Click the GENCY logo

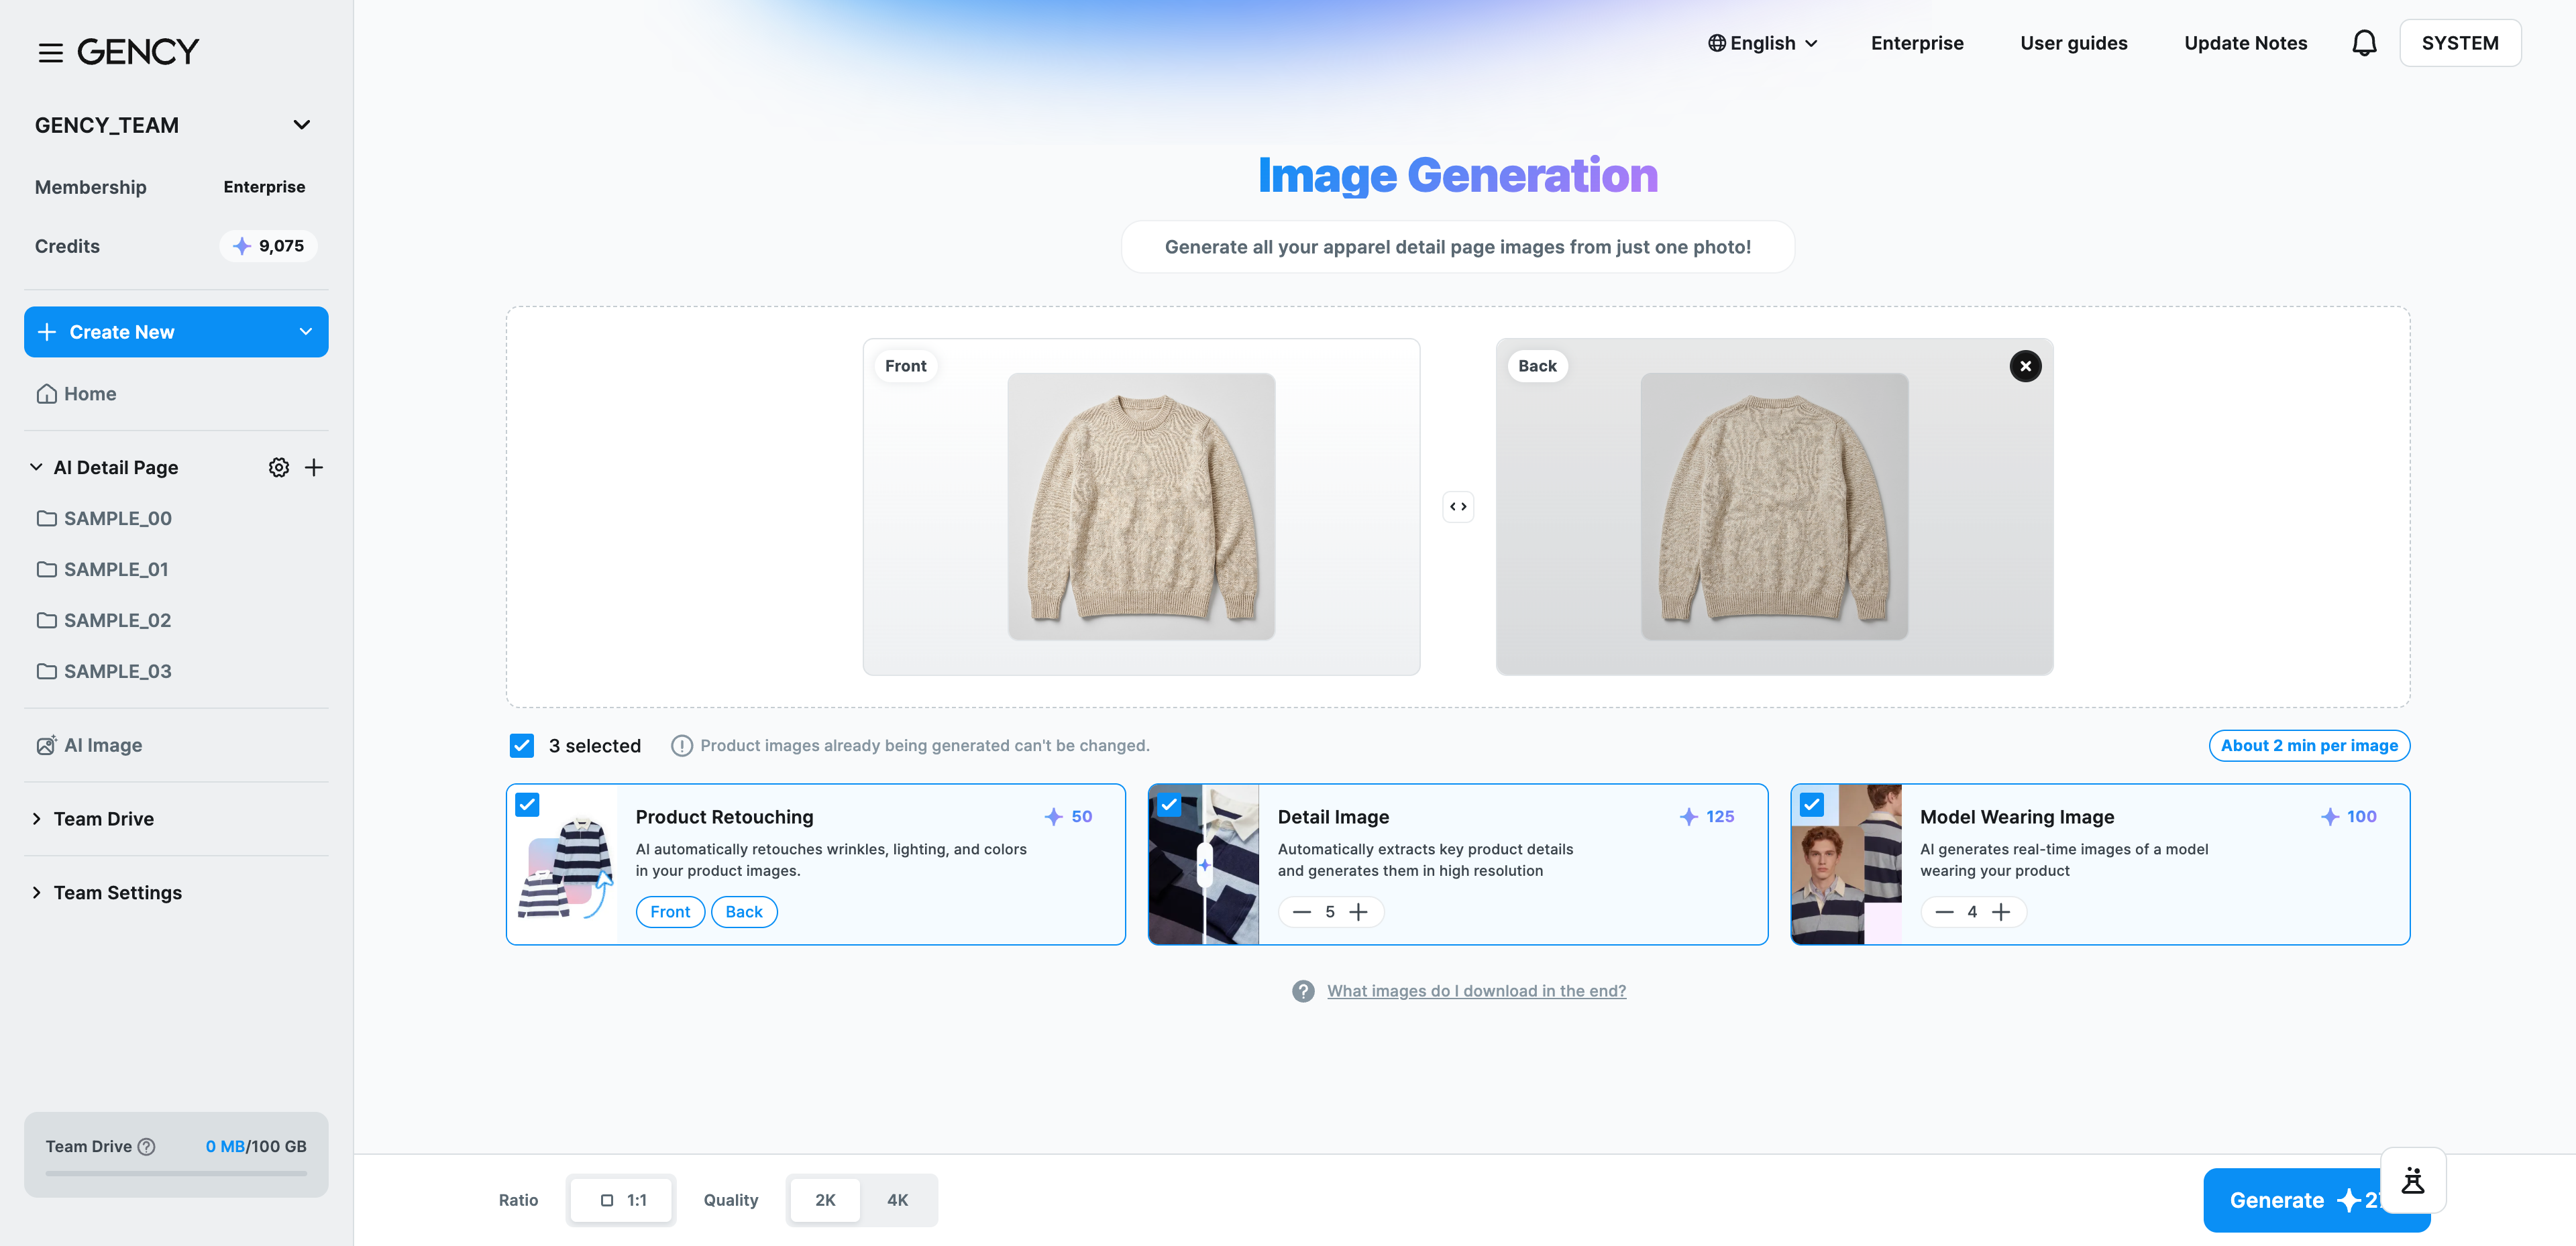point(138,52)
